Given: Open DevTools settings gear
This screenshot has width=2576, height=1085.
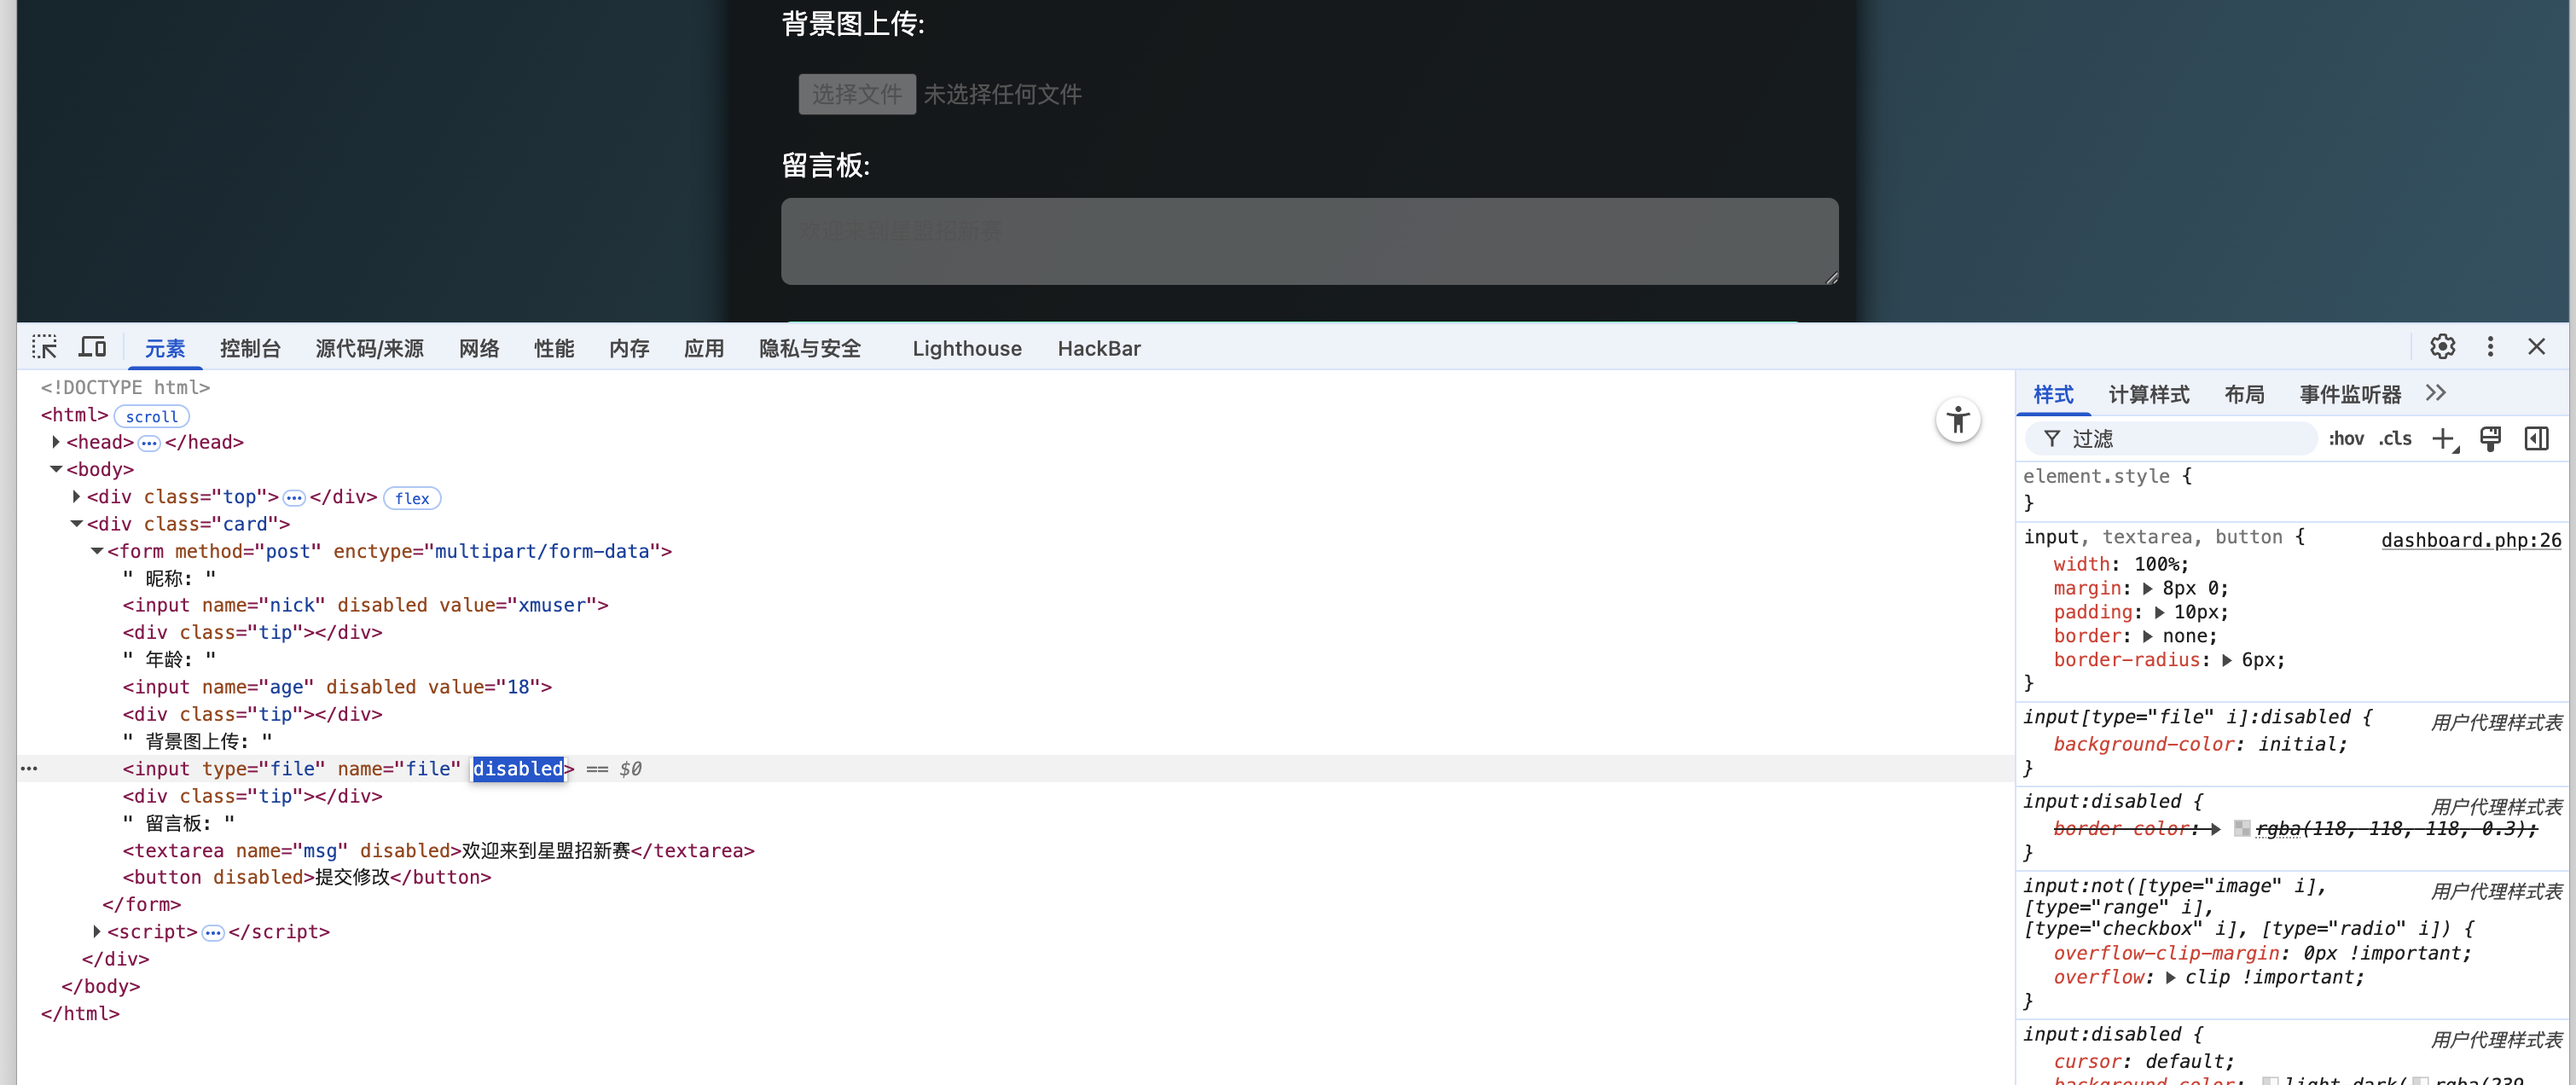Looking at the screenshot, I should pos(2443,346).
